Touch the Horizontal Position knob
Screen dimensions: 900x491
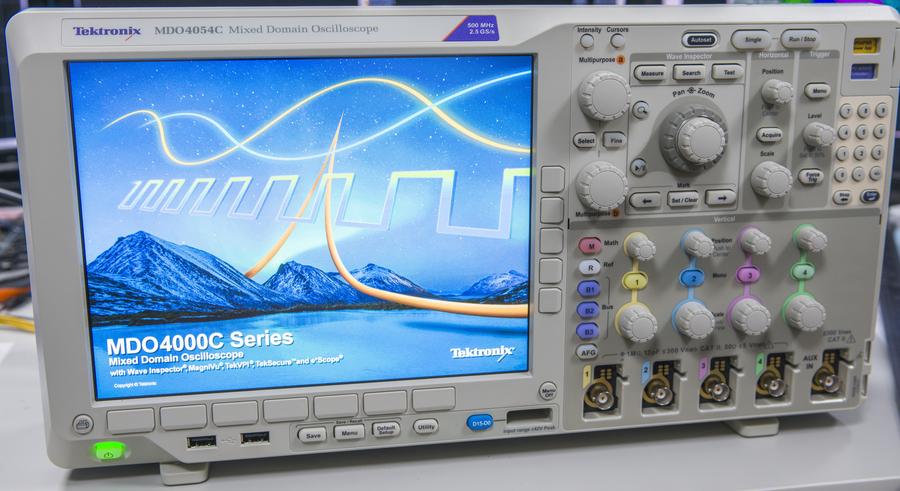(x=777, y=91)
